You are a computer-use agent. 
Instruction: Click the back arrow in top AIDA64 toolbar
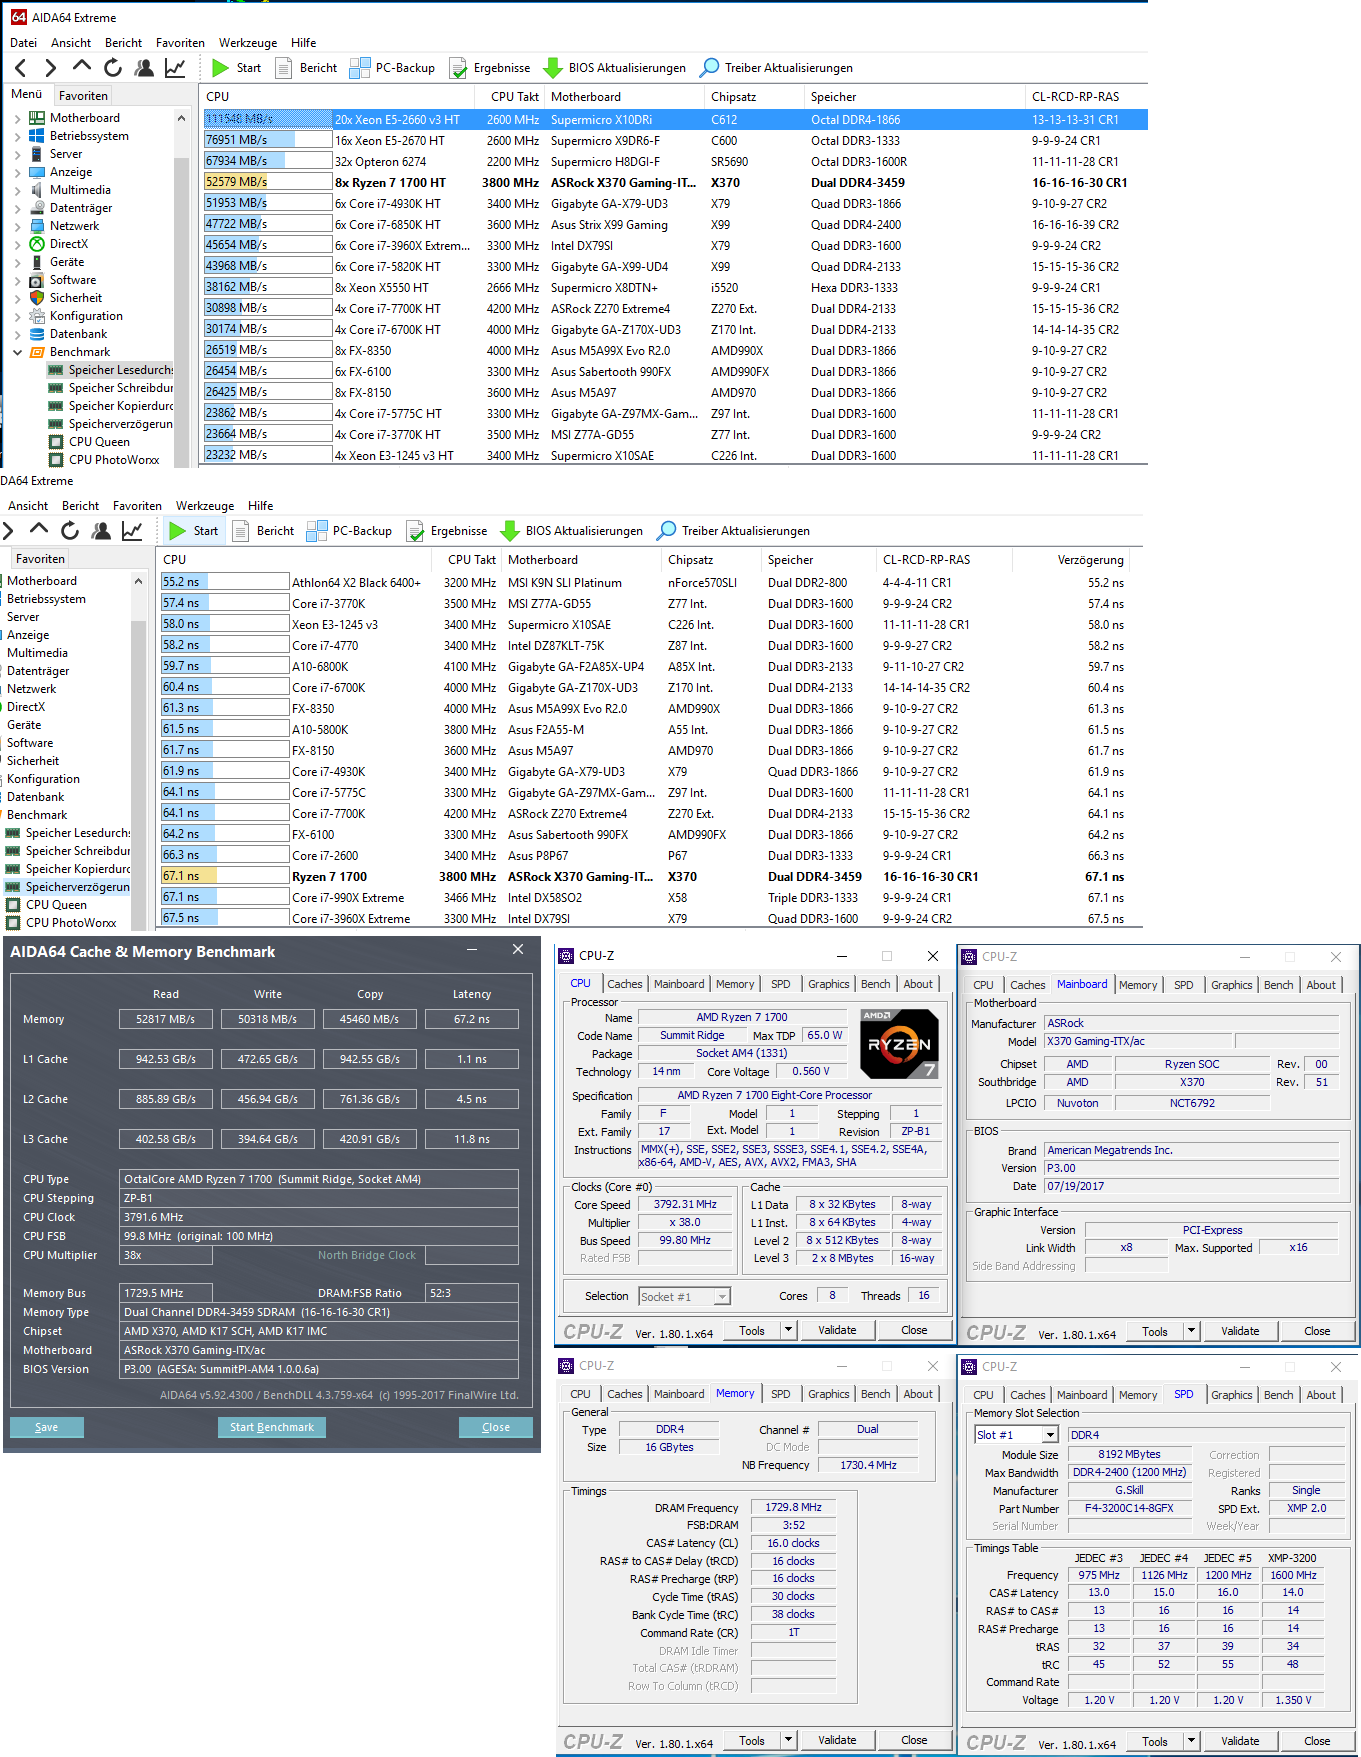[21, 68]
